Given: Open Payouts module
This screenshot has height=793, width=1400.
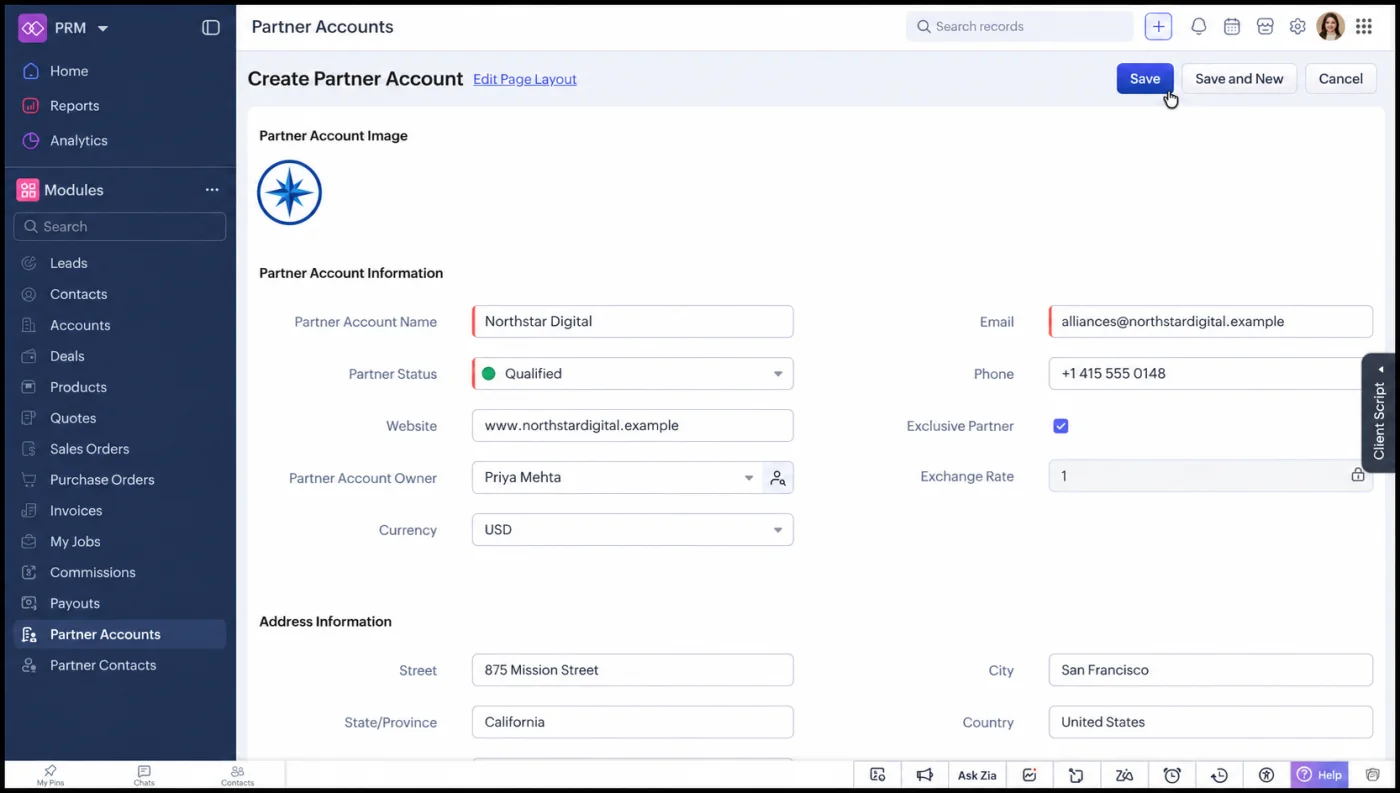Looking at the screenshot, I should (x=75, y=604).
